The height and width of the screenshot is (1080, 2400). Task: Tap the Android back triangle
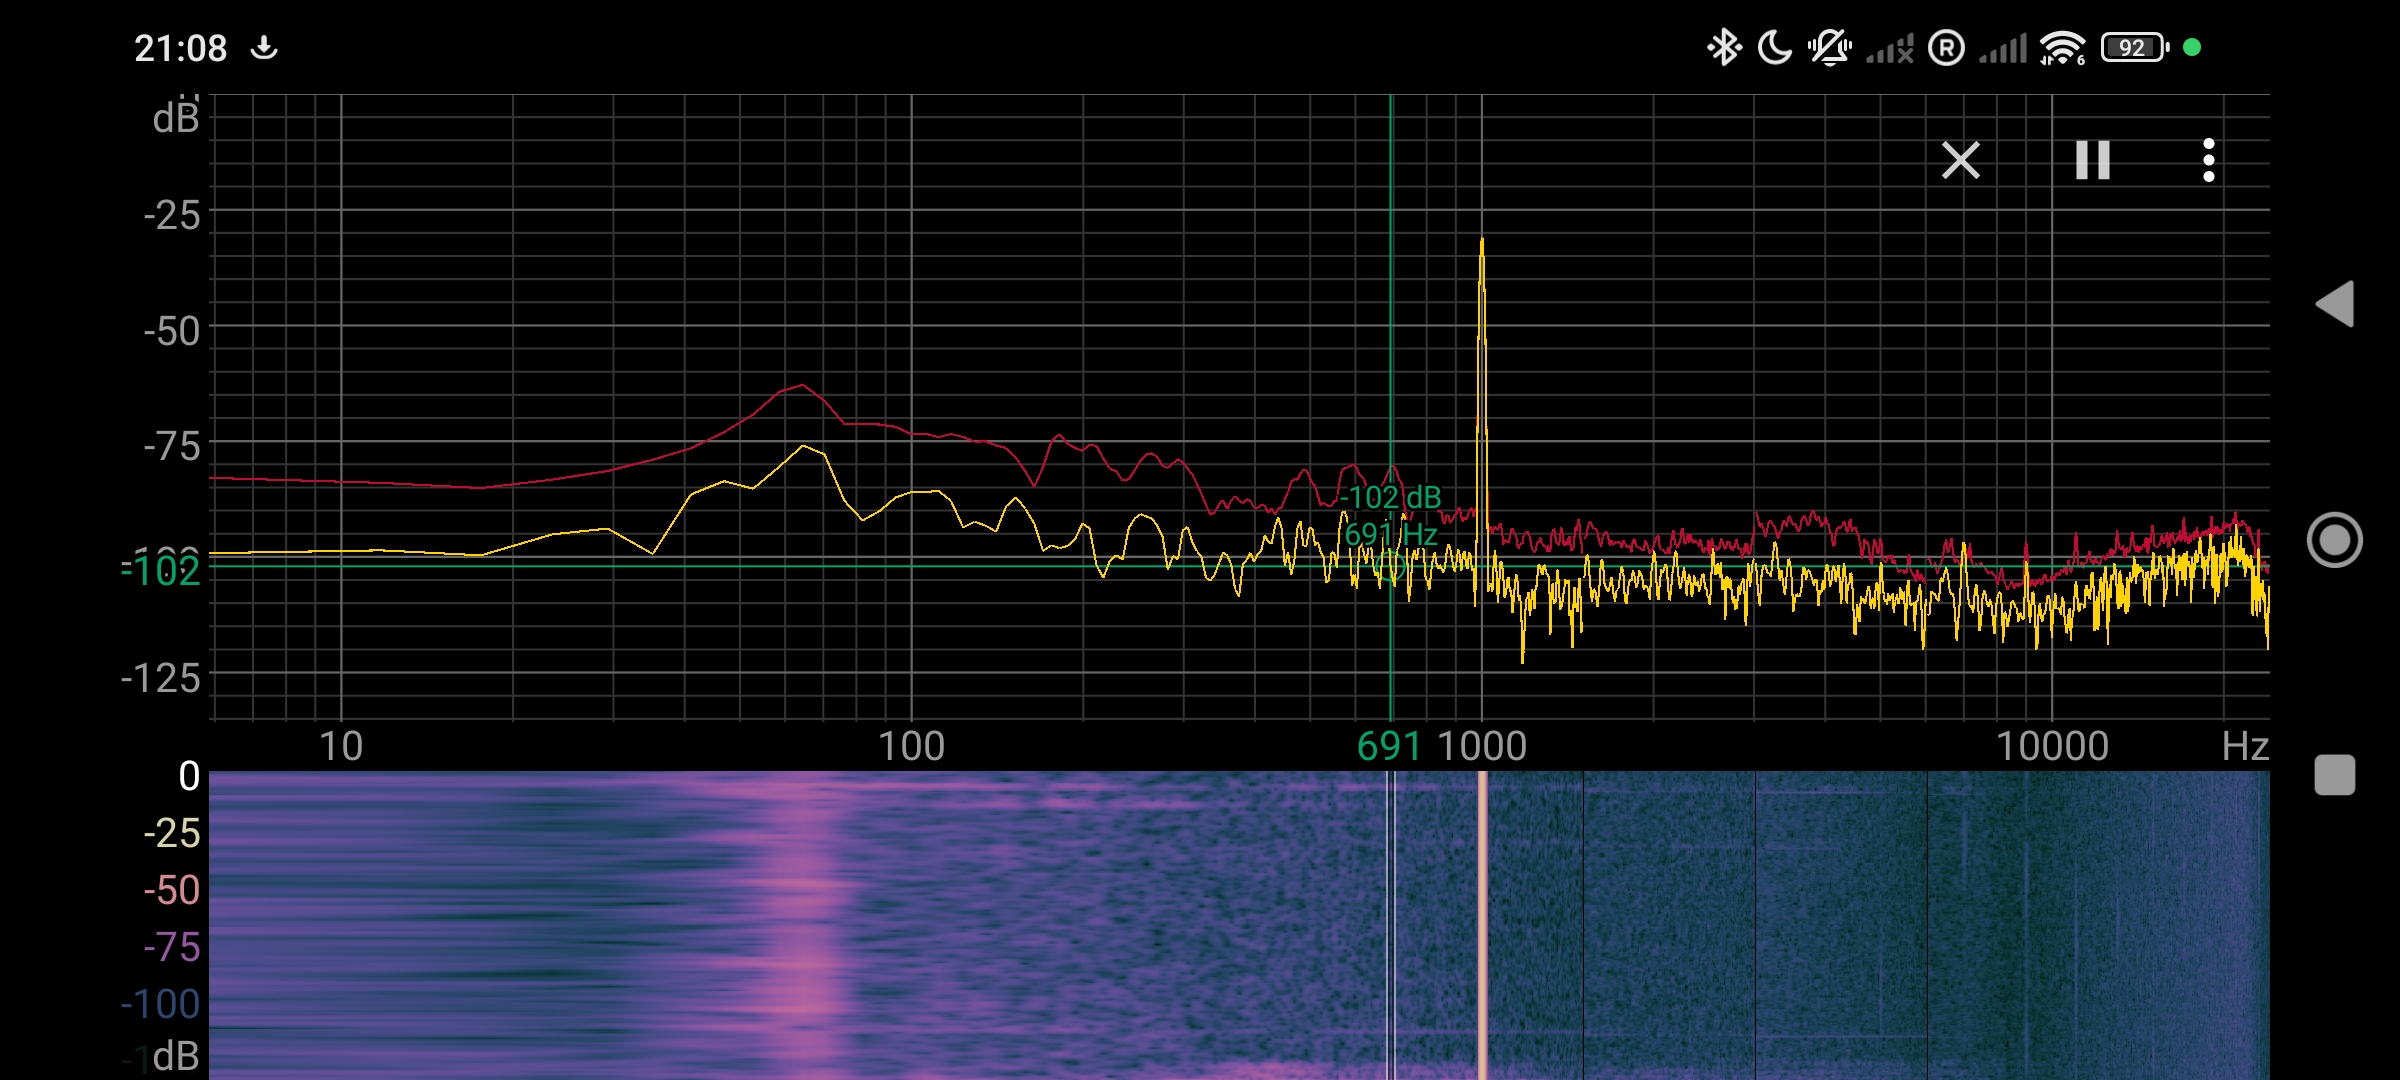pyautogui.click(x=2335, y=304)
